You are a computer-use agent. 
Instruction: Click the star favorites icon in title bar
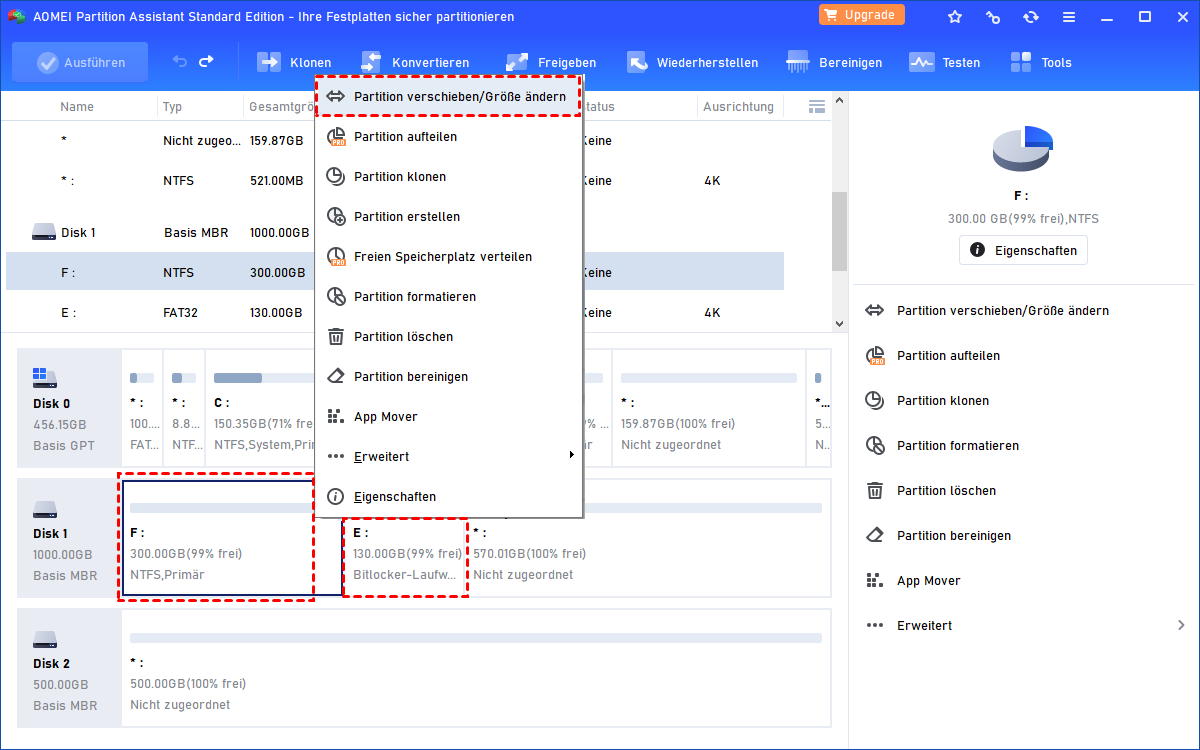tap(955, 17)
